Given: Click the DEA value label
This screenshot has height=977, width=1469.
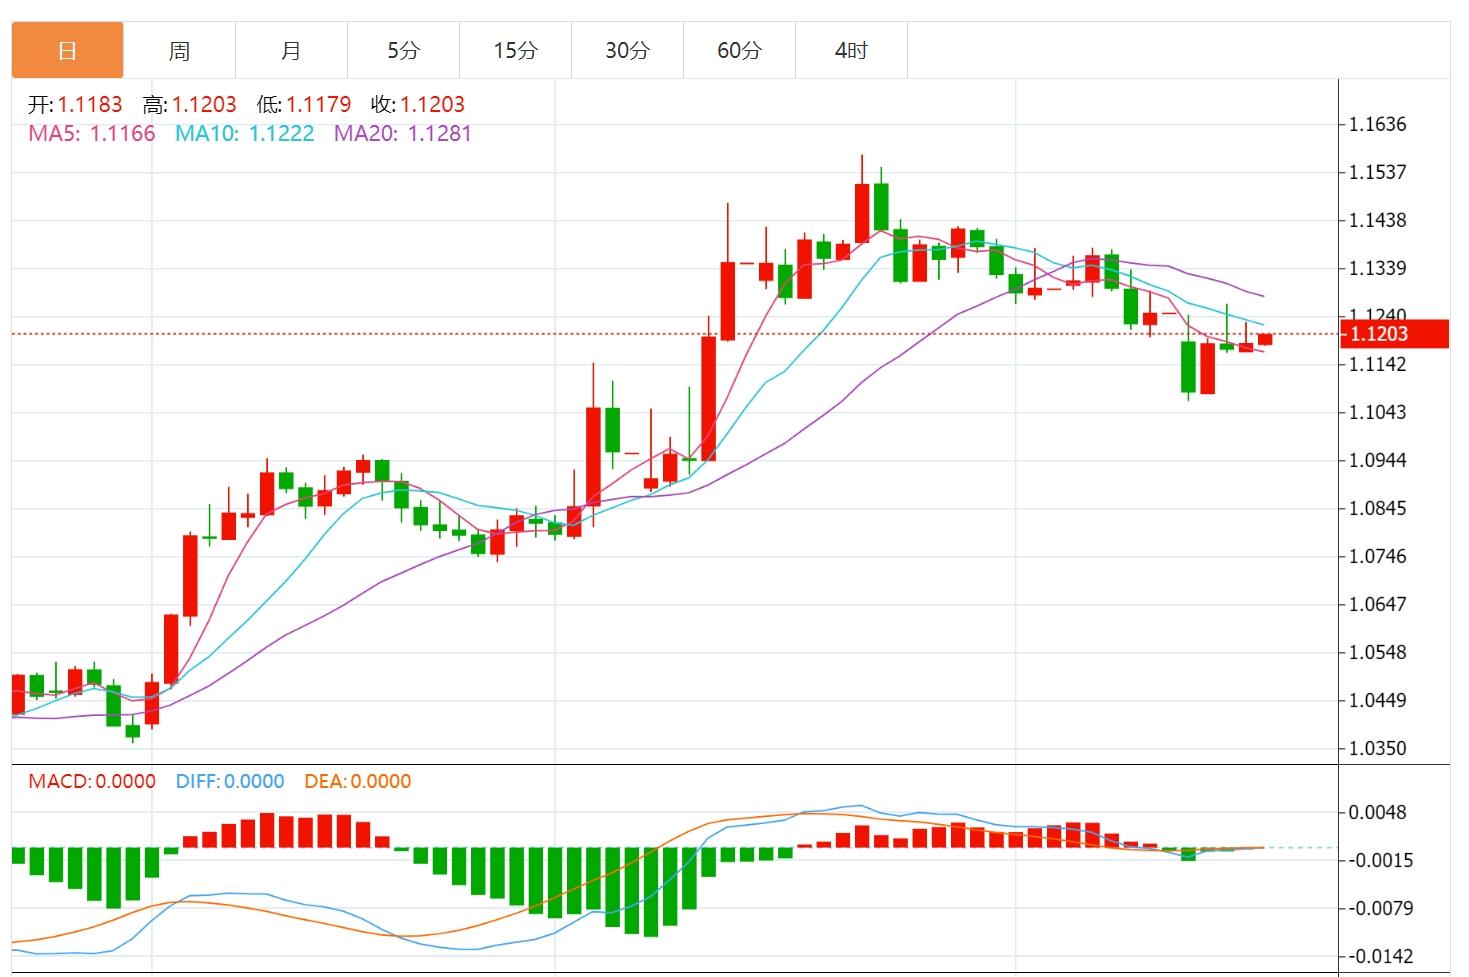Looking at the screenshot, I should point(357,781).
